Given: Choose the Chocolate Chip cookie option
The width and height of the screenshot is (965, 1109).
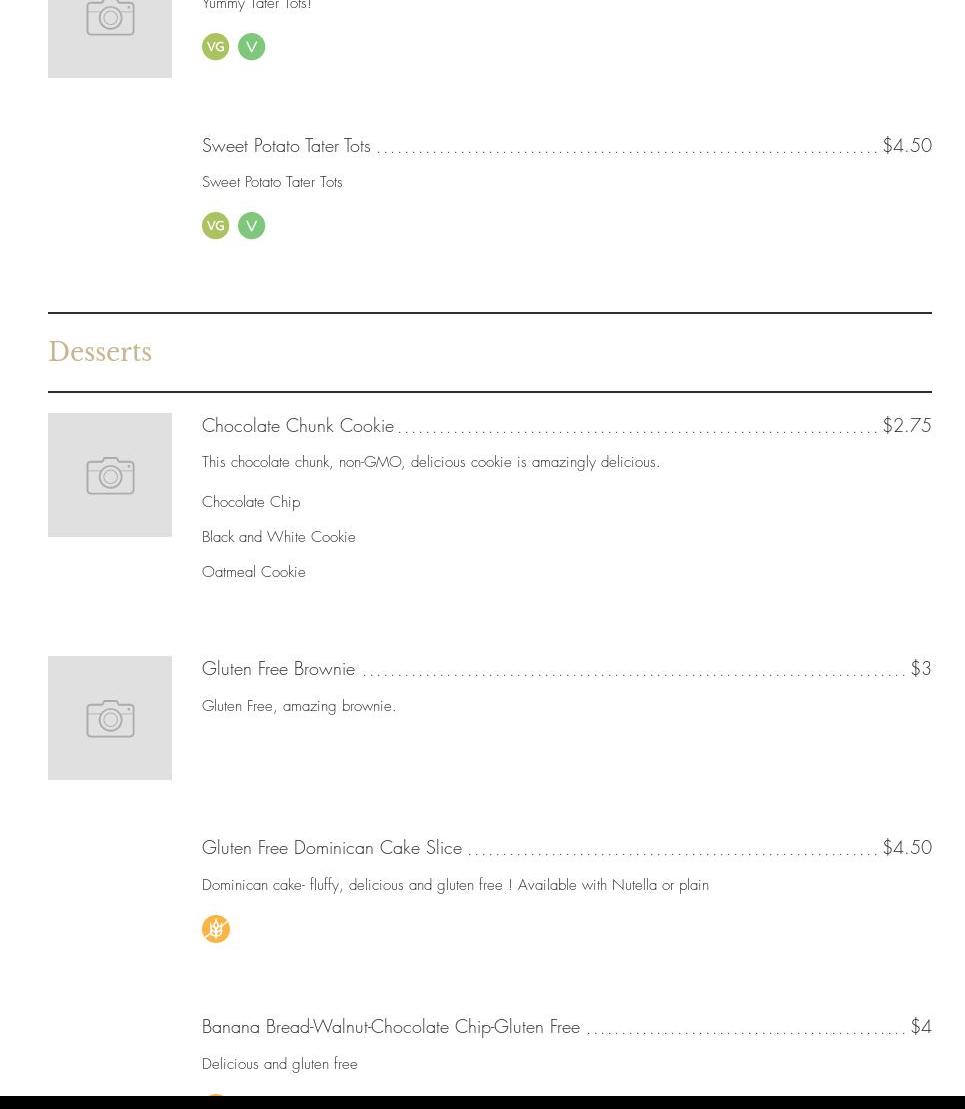Looking at the screenshot, I should coord(251,502).
